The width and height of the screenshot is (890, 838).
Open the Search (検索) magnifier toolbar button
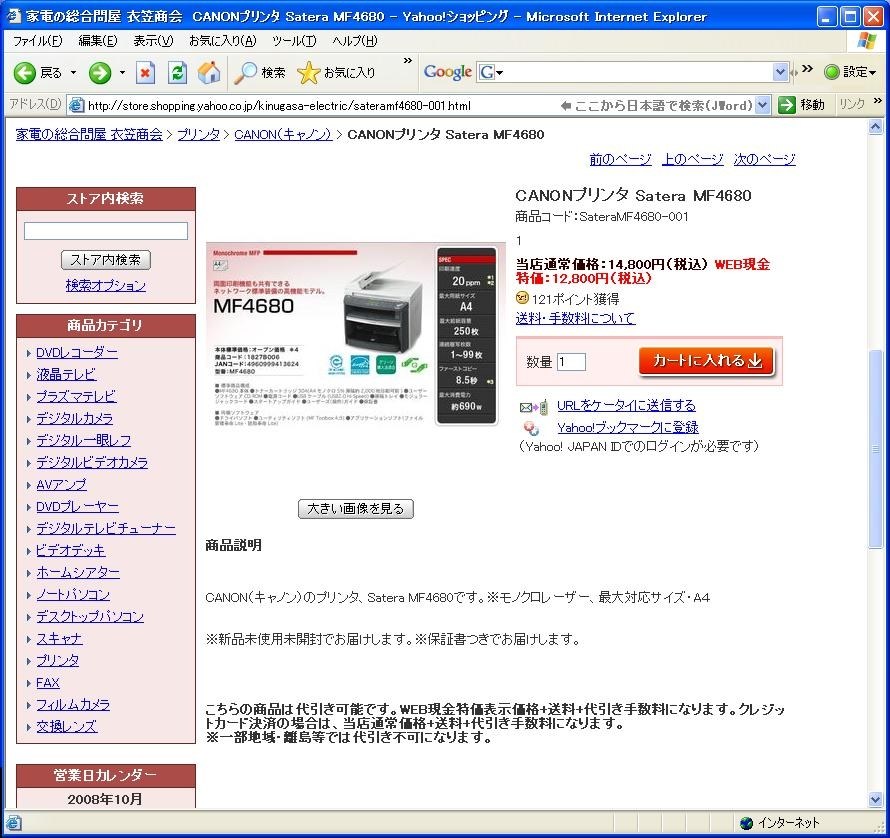point(259,73)
